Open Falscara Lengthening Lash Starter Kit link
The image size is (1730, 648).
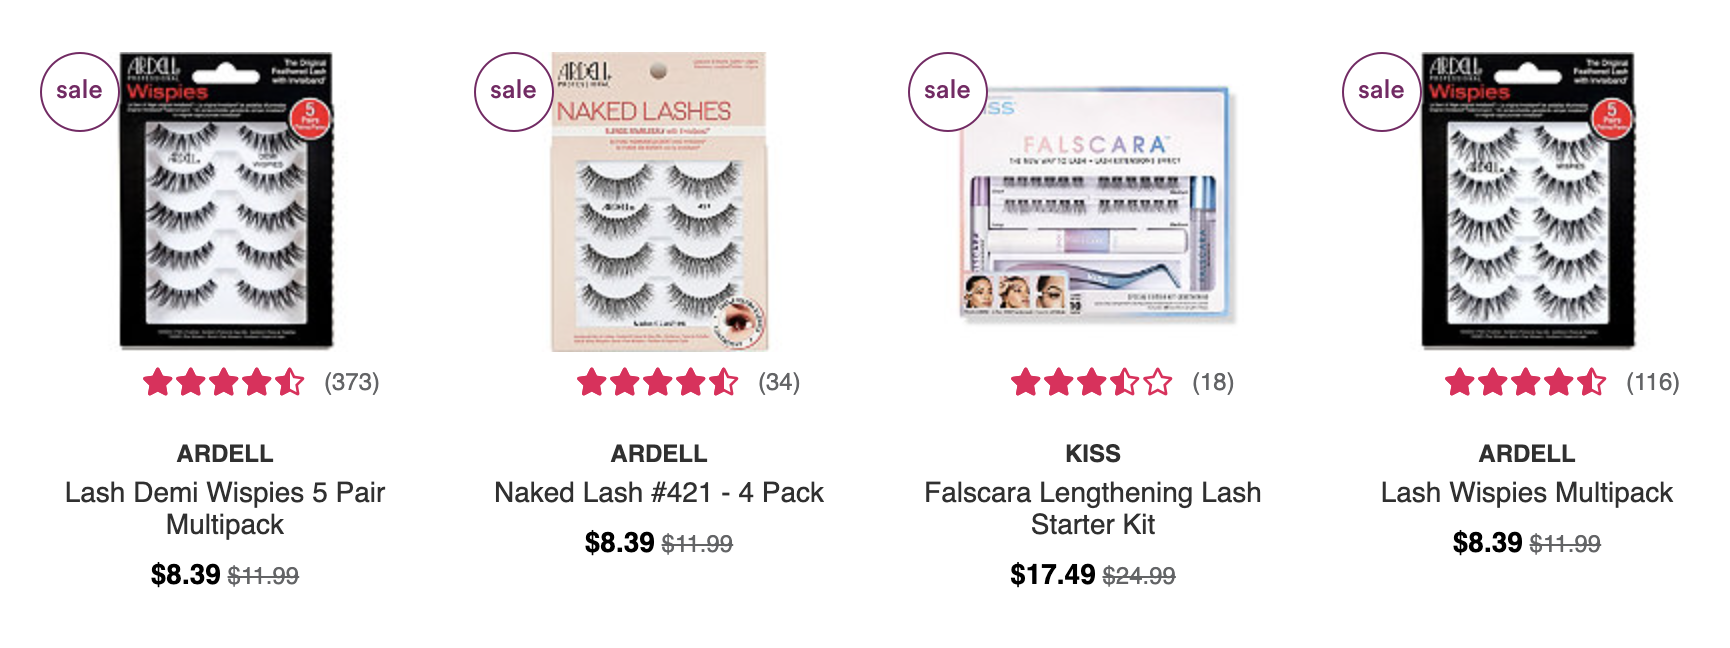(x=1093, y=508)
